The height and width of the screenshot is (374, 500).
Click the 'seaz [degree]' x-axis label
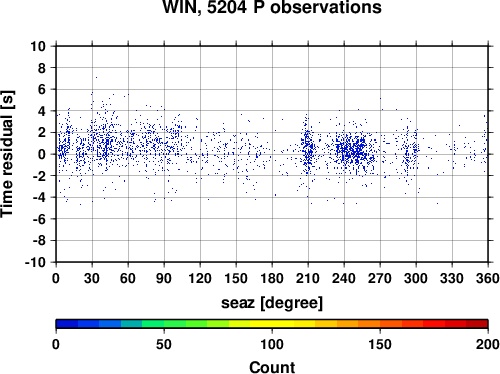(x=272, y=303)
